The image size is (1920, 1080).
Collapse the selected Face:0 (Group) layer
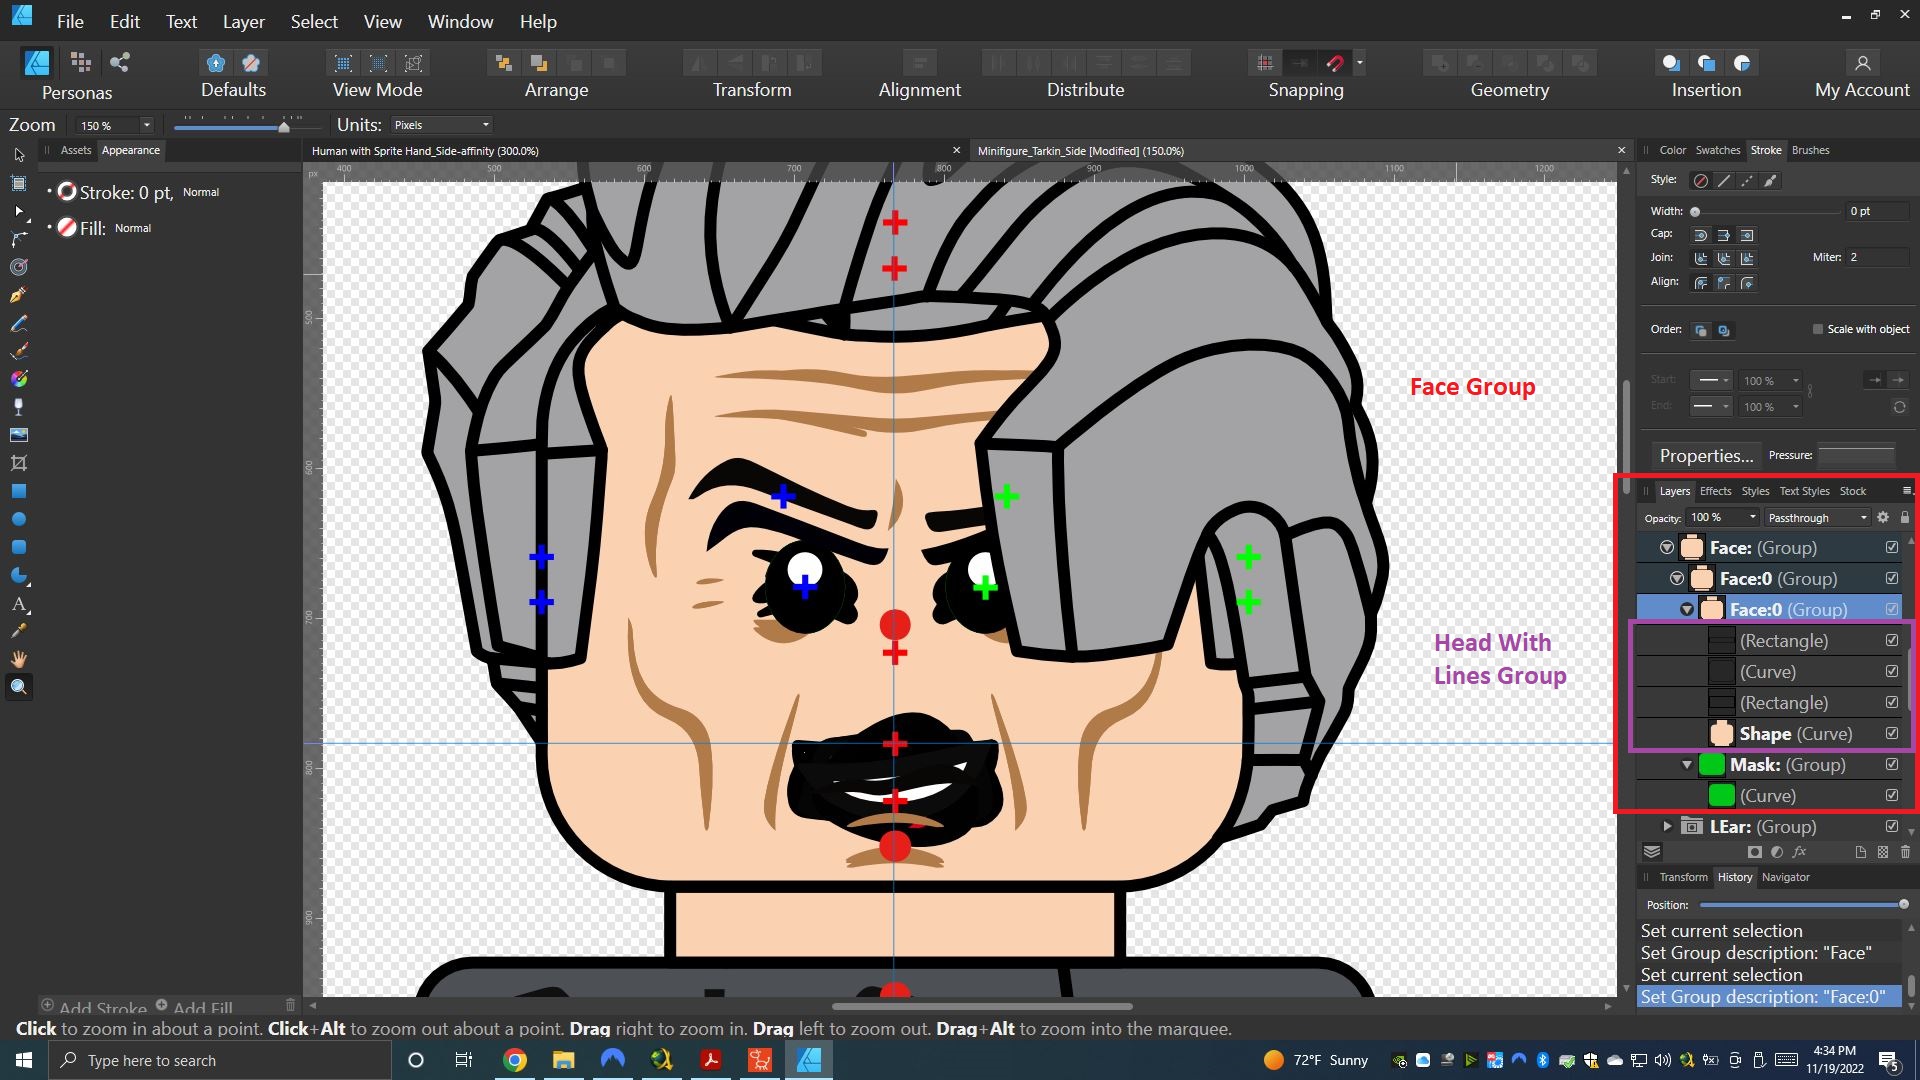pos(1687,609)
